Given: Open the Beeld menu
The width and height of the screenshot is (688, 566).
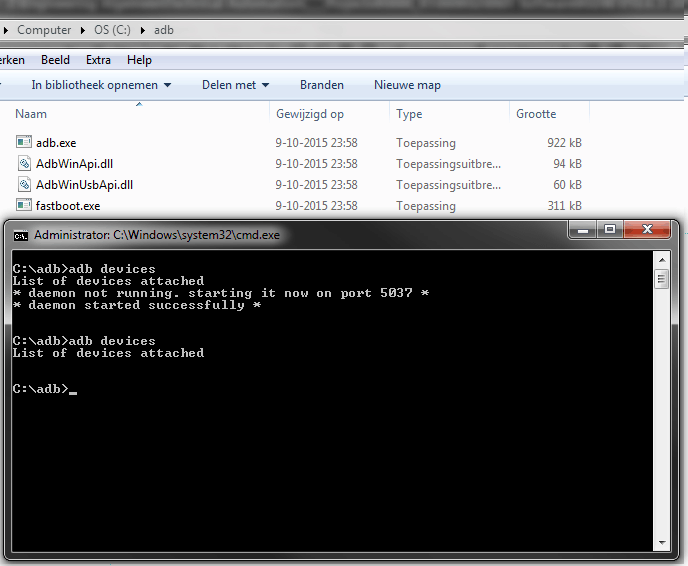Looking at the screenshot, I should 55,60.
